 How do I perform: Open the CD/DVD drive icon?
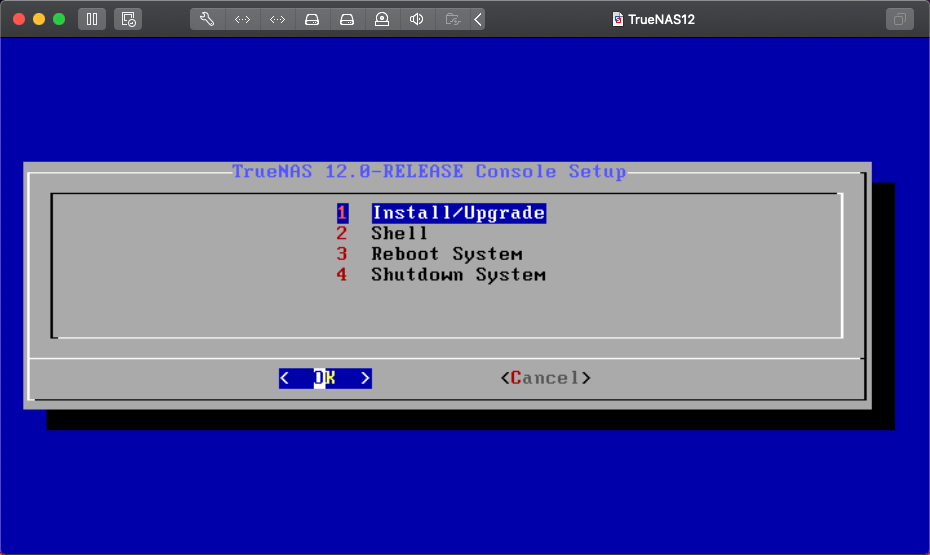pyautogui.click(x=382, y=19)
